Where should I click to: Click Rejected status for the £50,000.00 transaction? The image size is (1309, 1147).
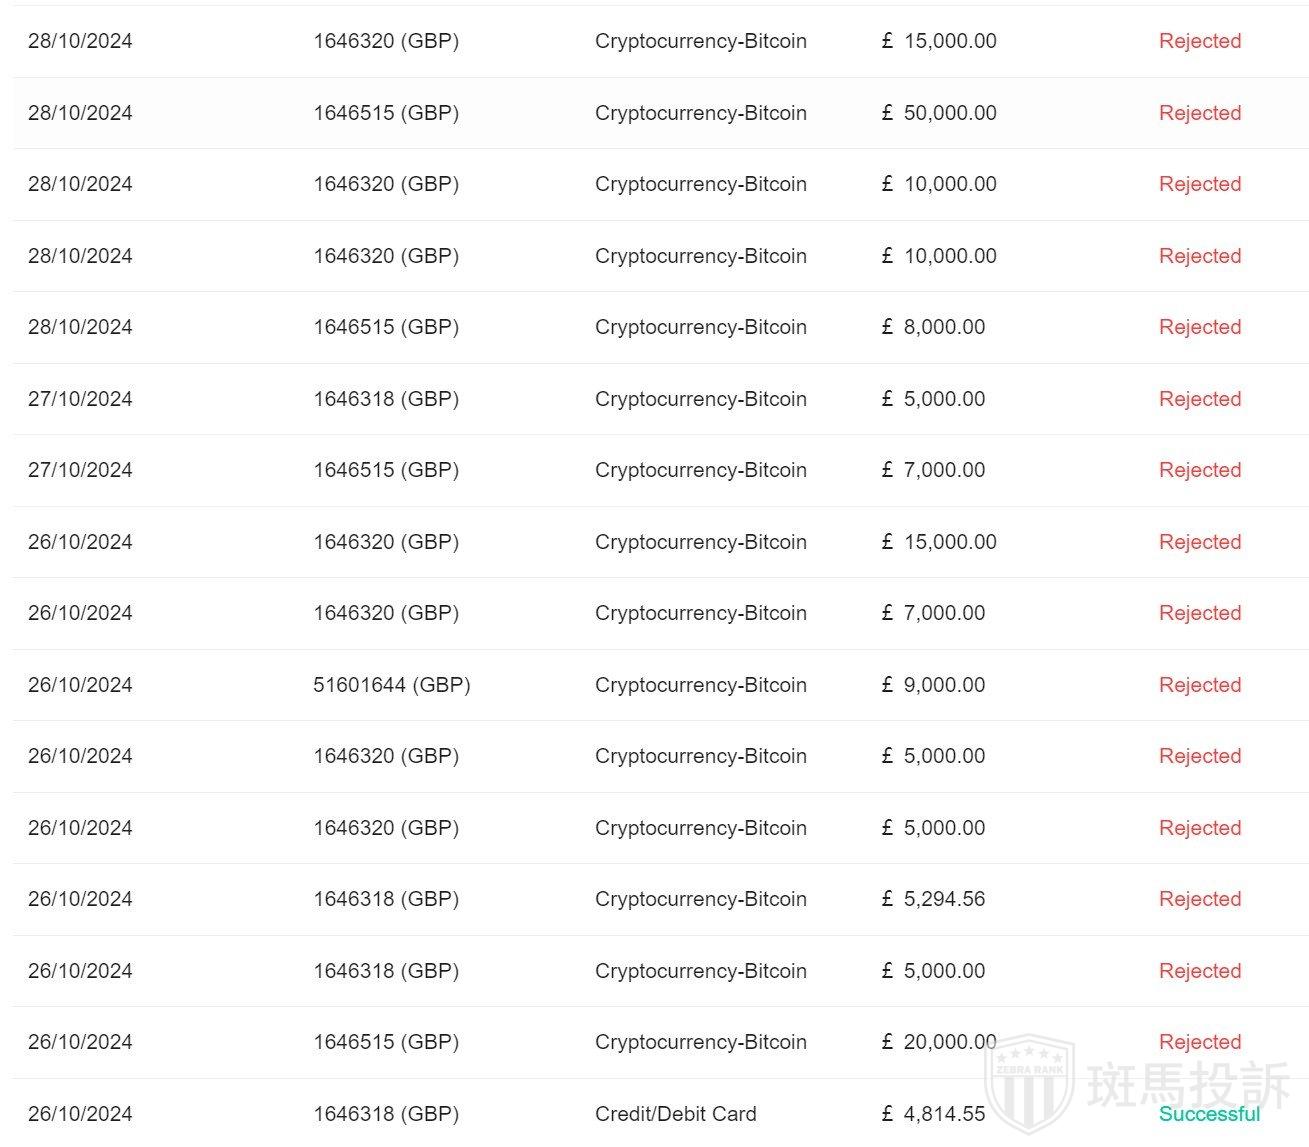coord(1199,113)
